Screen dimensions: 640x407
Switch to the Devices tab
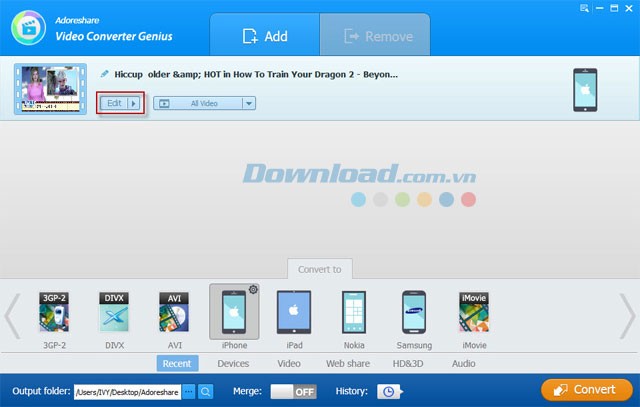click(233, 363)
